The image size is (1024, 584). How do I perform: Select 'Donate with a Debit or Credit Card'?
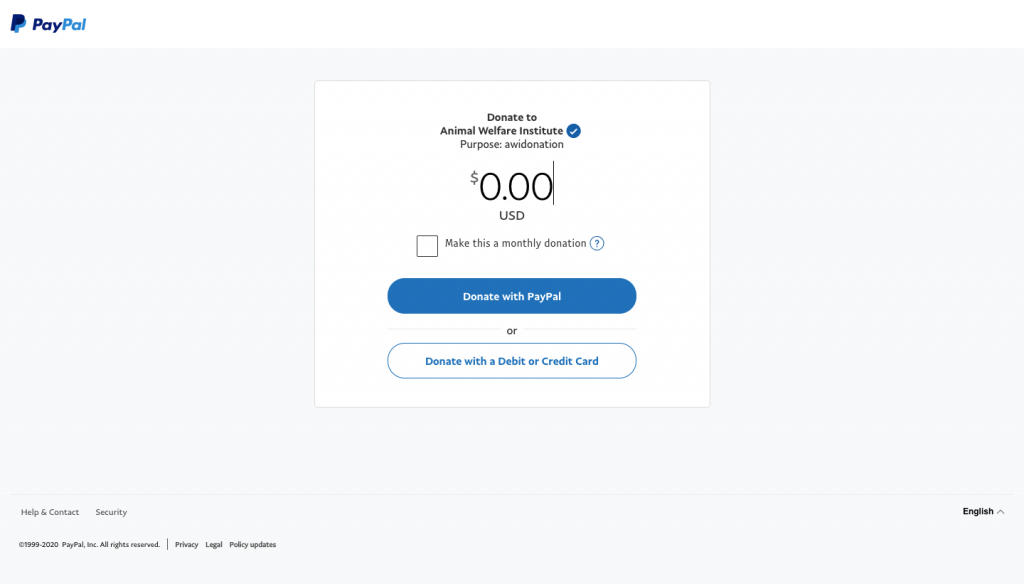[x=511, y=361]
